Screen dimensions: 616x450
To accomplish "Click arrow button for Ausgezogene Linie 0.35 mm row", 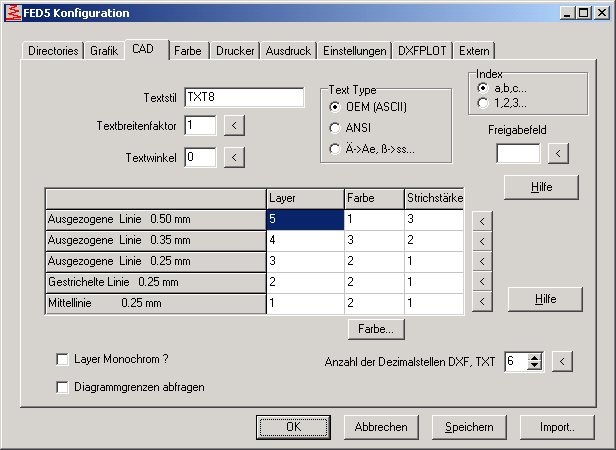I will click(x=482, y=240).
